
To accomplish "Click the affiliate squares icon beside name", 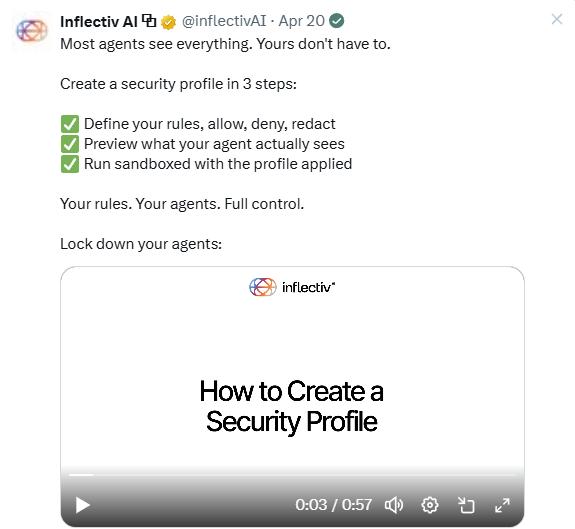I will 149,21.
